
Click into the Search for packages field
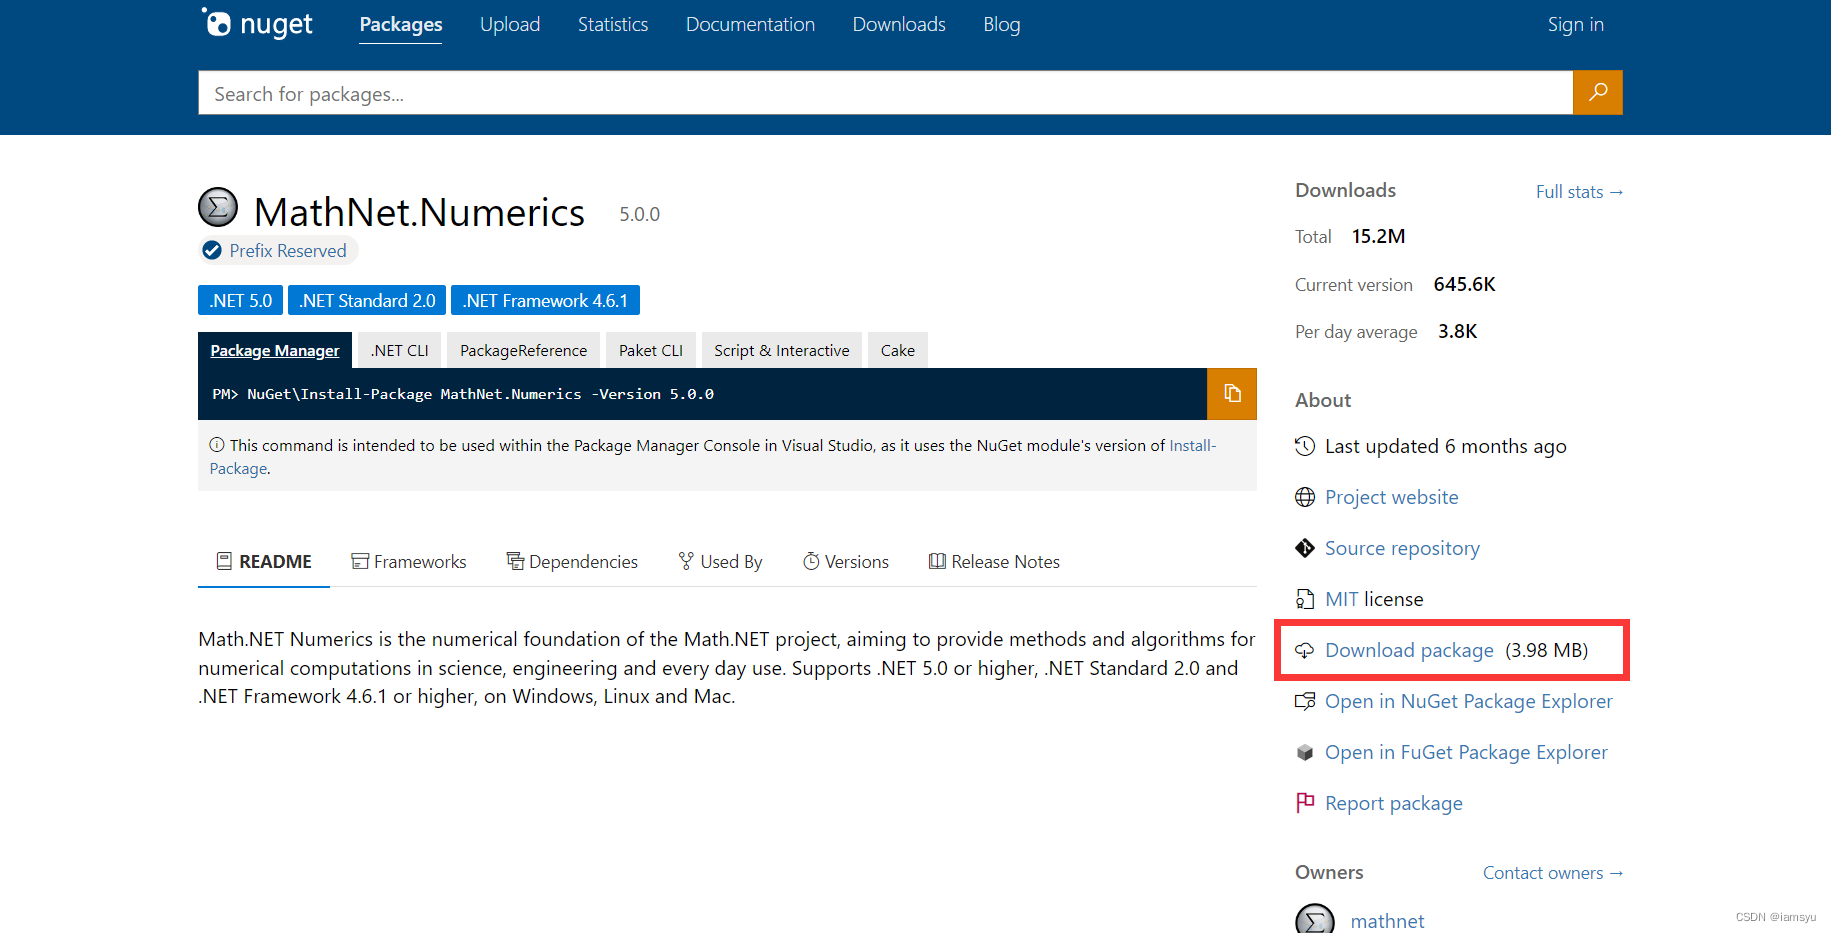[x=885, y=93]
